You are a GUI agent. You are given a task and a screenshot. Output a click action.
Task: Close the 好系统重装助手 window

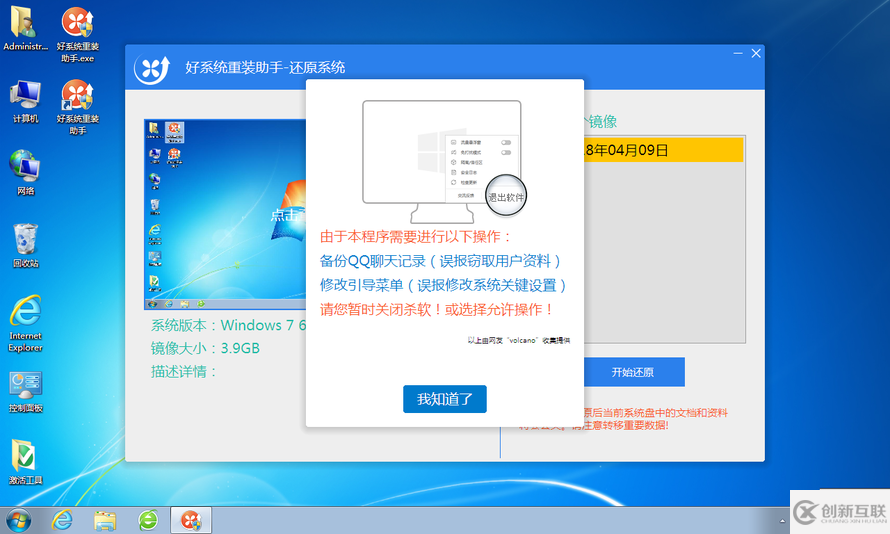tap(756, 53)
